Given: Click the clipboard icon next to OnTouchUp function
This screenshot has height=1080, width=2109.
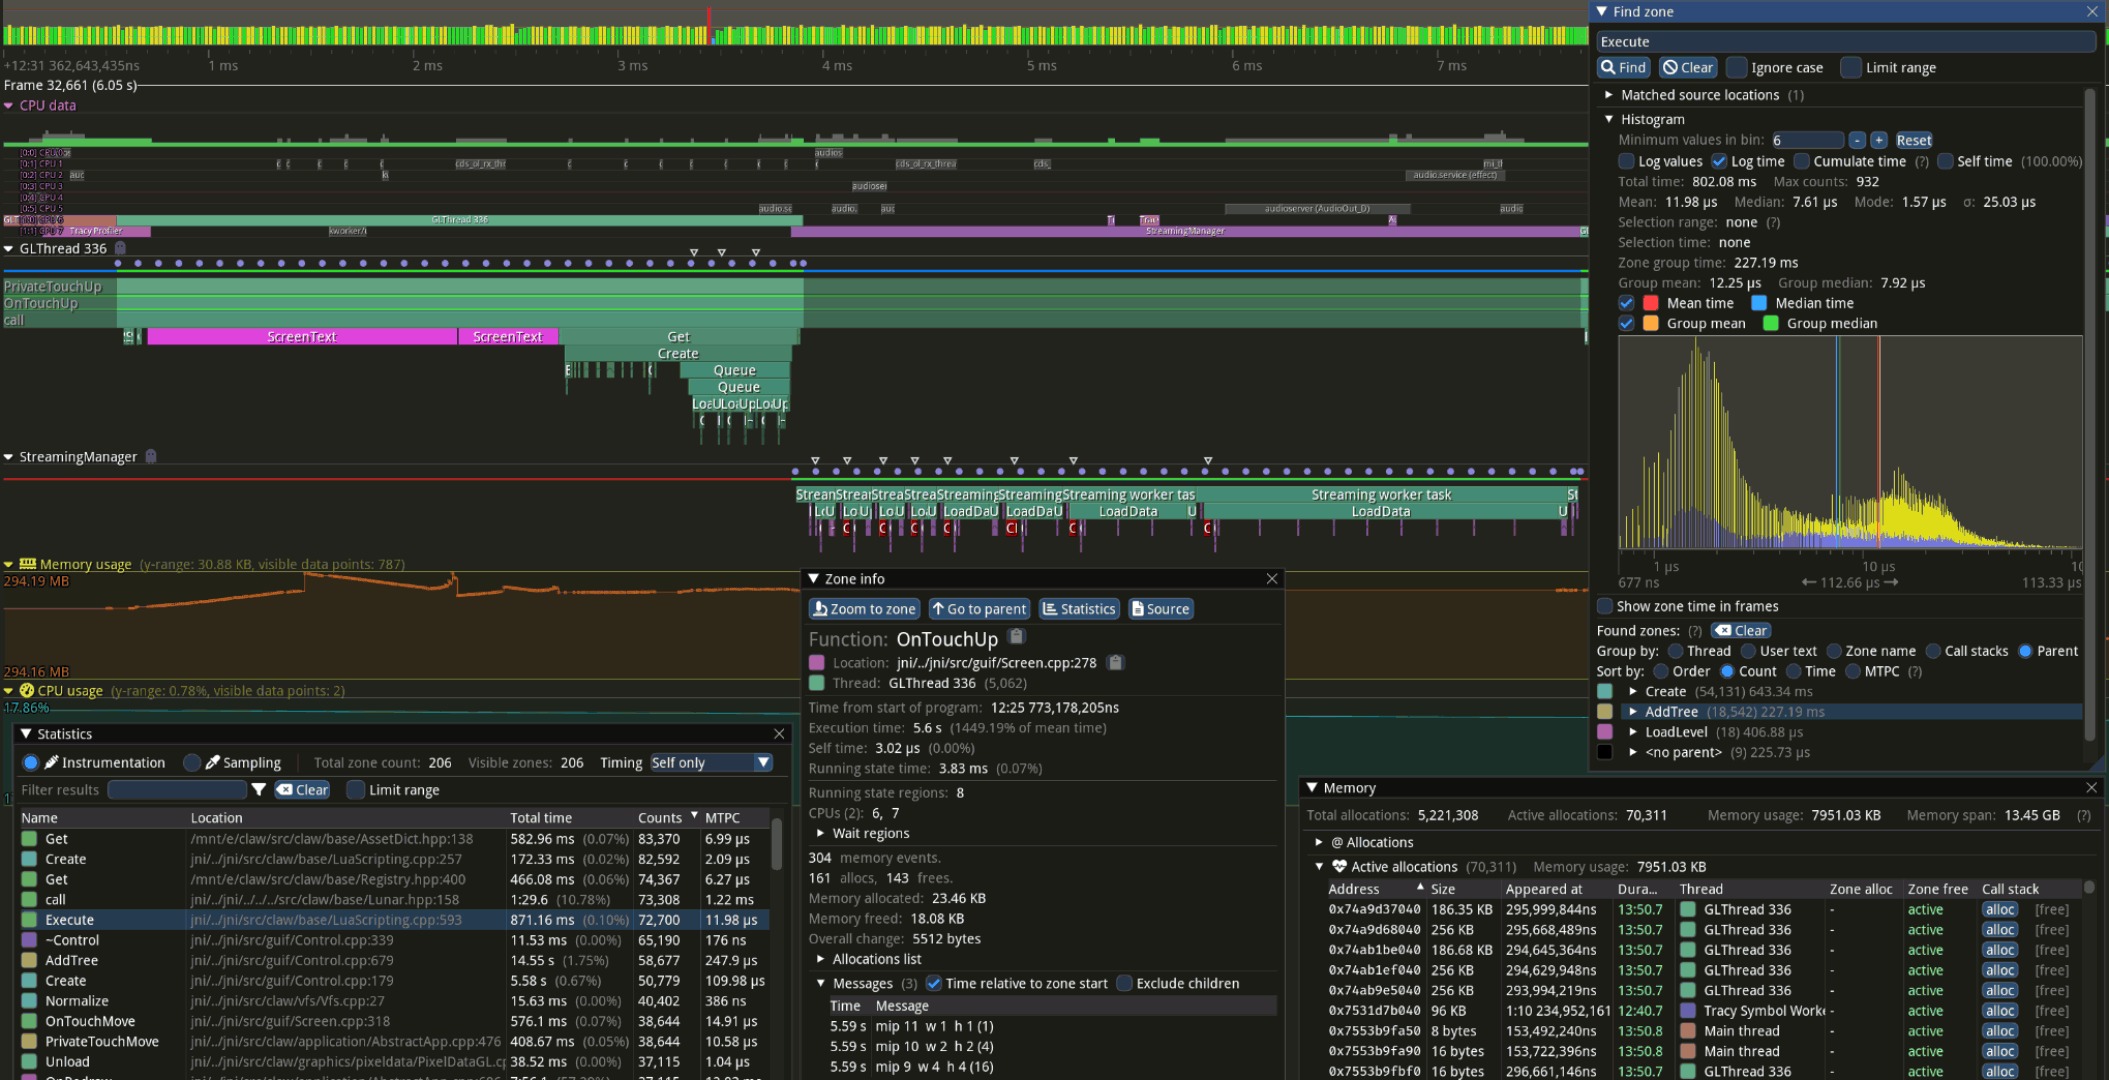Looking at the screenshot, I should [1016, 637].
